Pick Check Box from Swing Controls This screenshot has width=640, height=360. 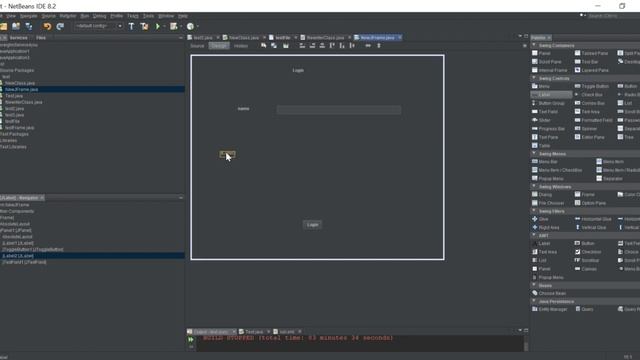click(x=588, y=95)
